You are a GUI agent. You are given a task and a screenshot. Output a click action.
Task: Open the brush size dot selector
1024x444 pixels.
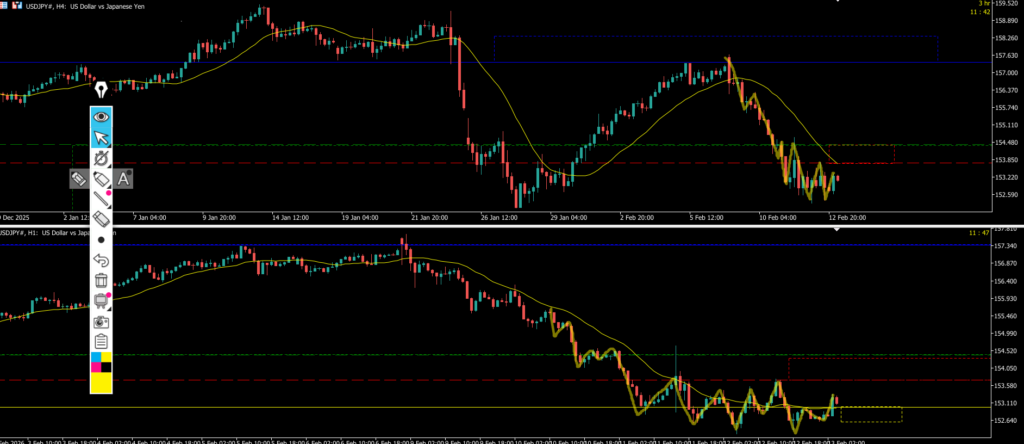(101, 241)
